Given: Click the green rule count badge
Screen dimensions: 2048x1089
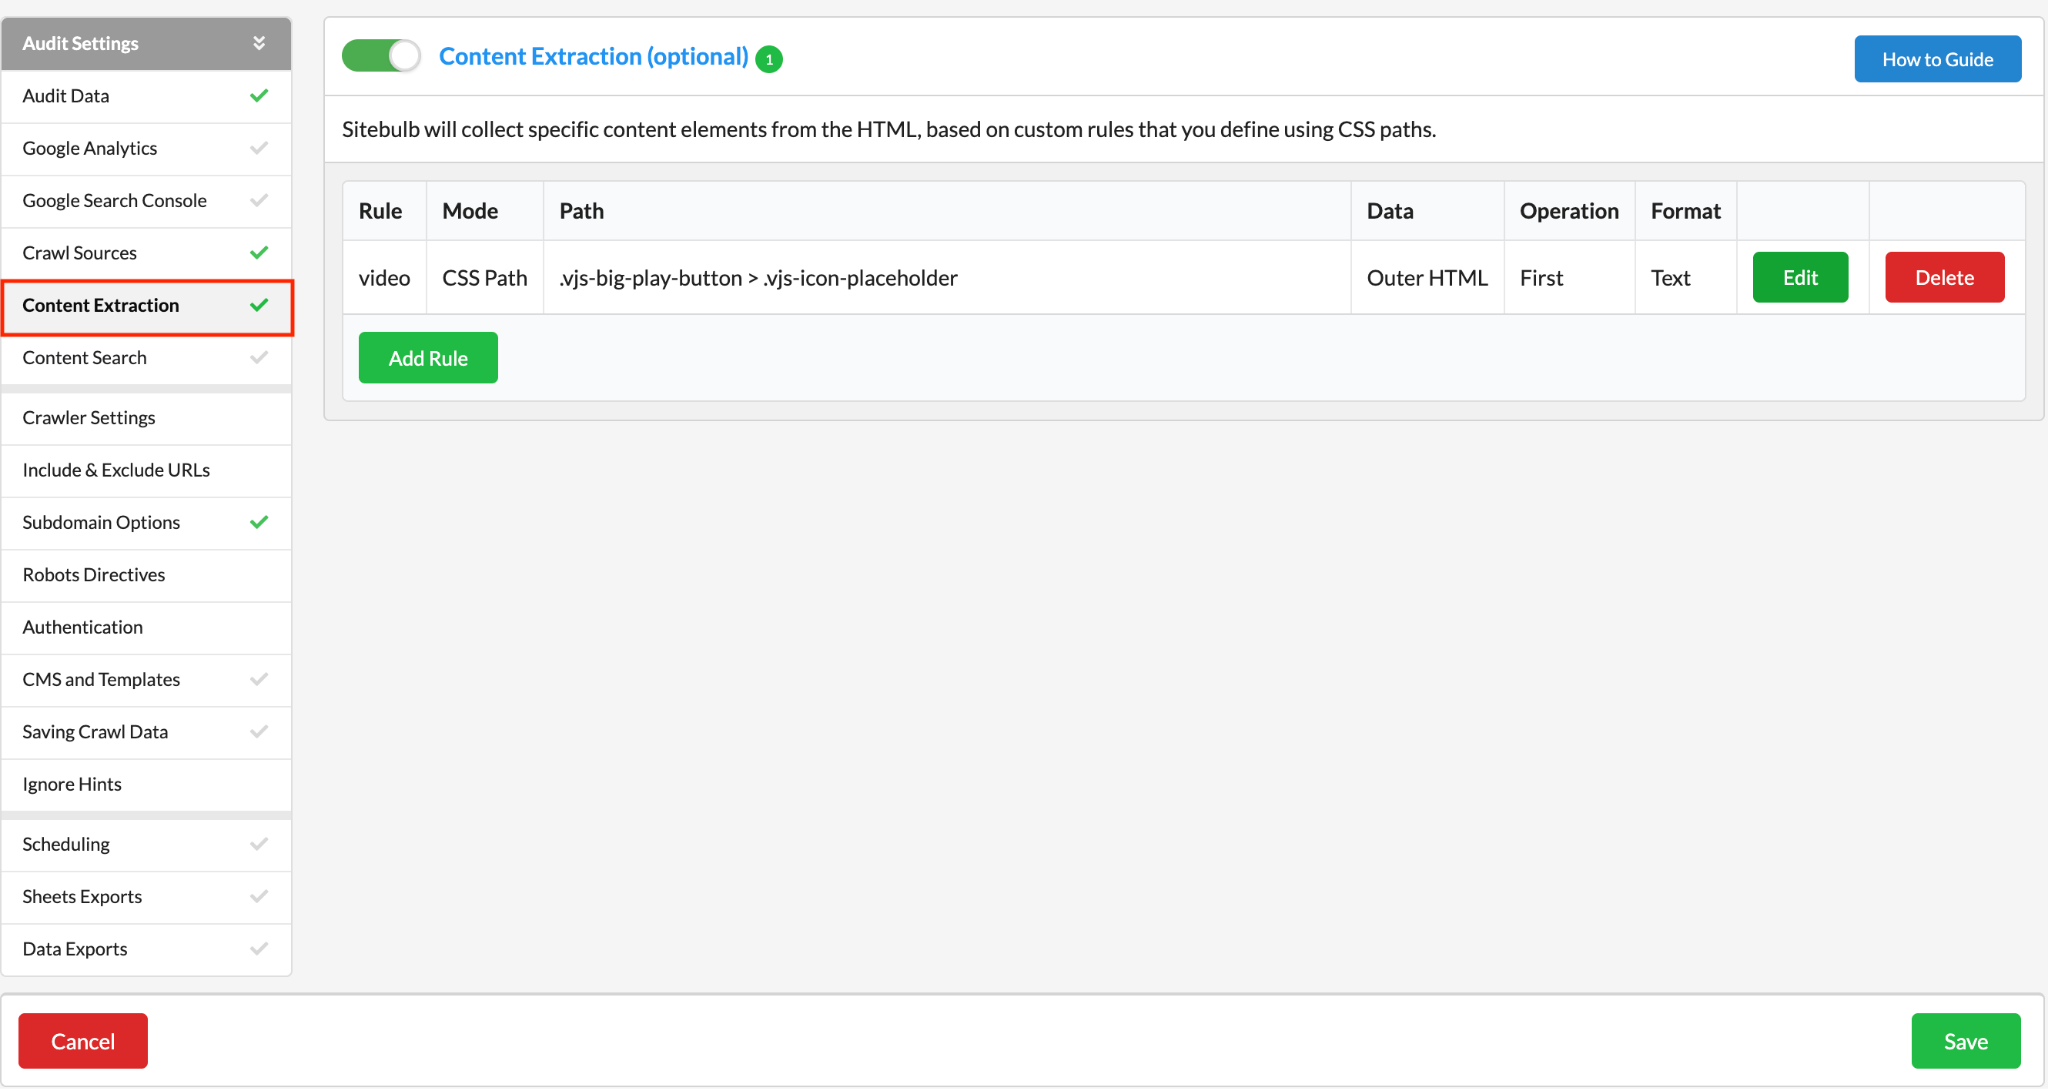Looking at the screenshot, I should point(769,59).
